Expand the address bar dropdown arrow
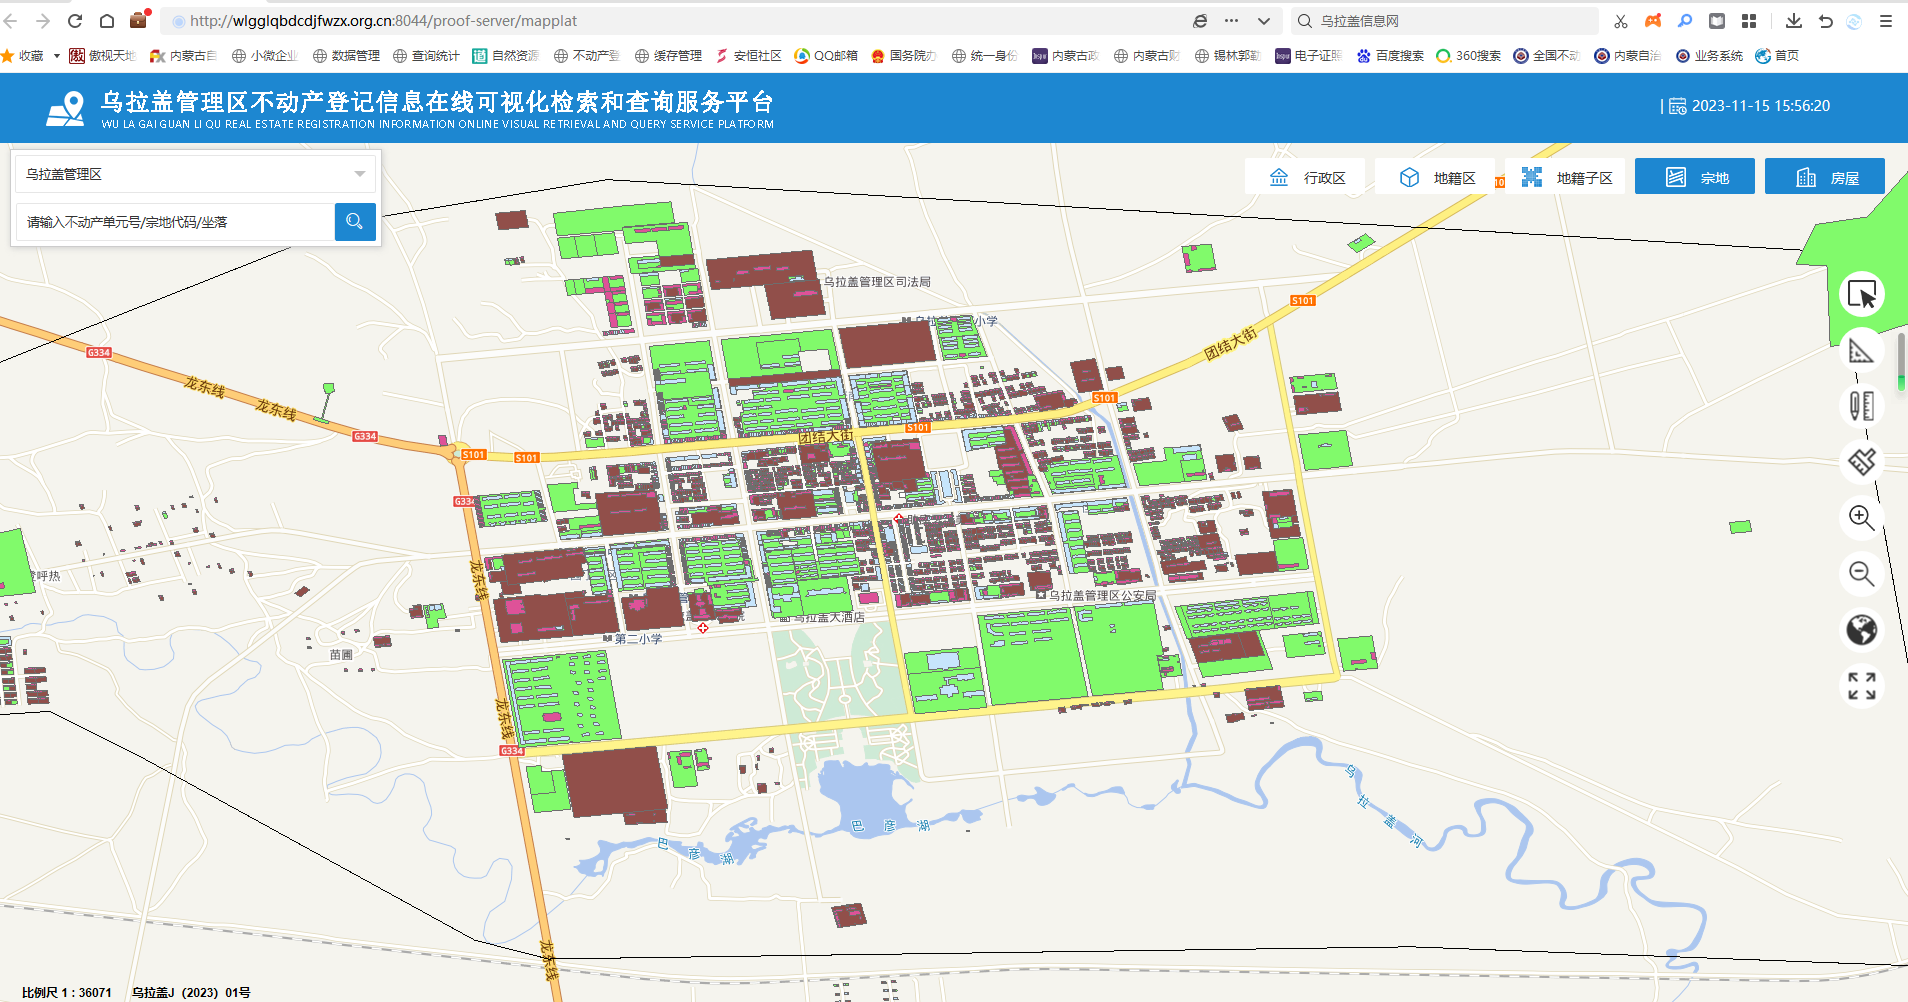The height and width of the screenshot is (1002, 1908). 1264,21
